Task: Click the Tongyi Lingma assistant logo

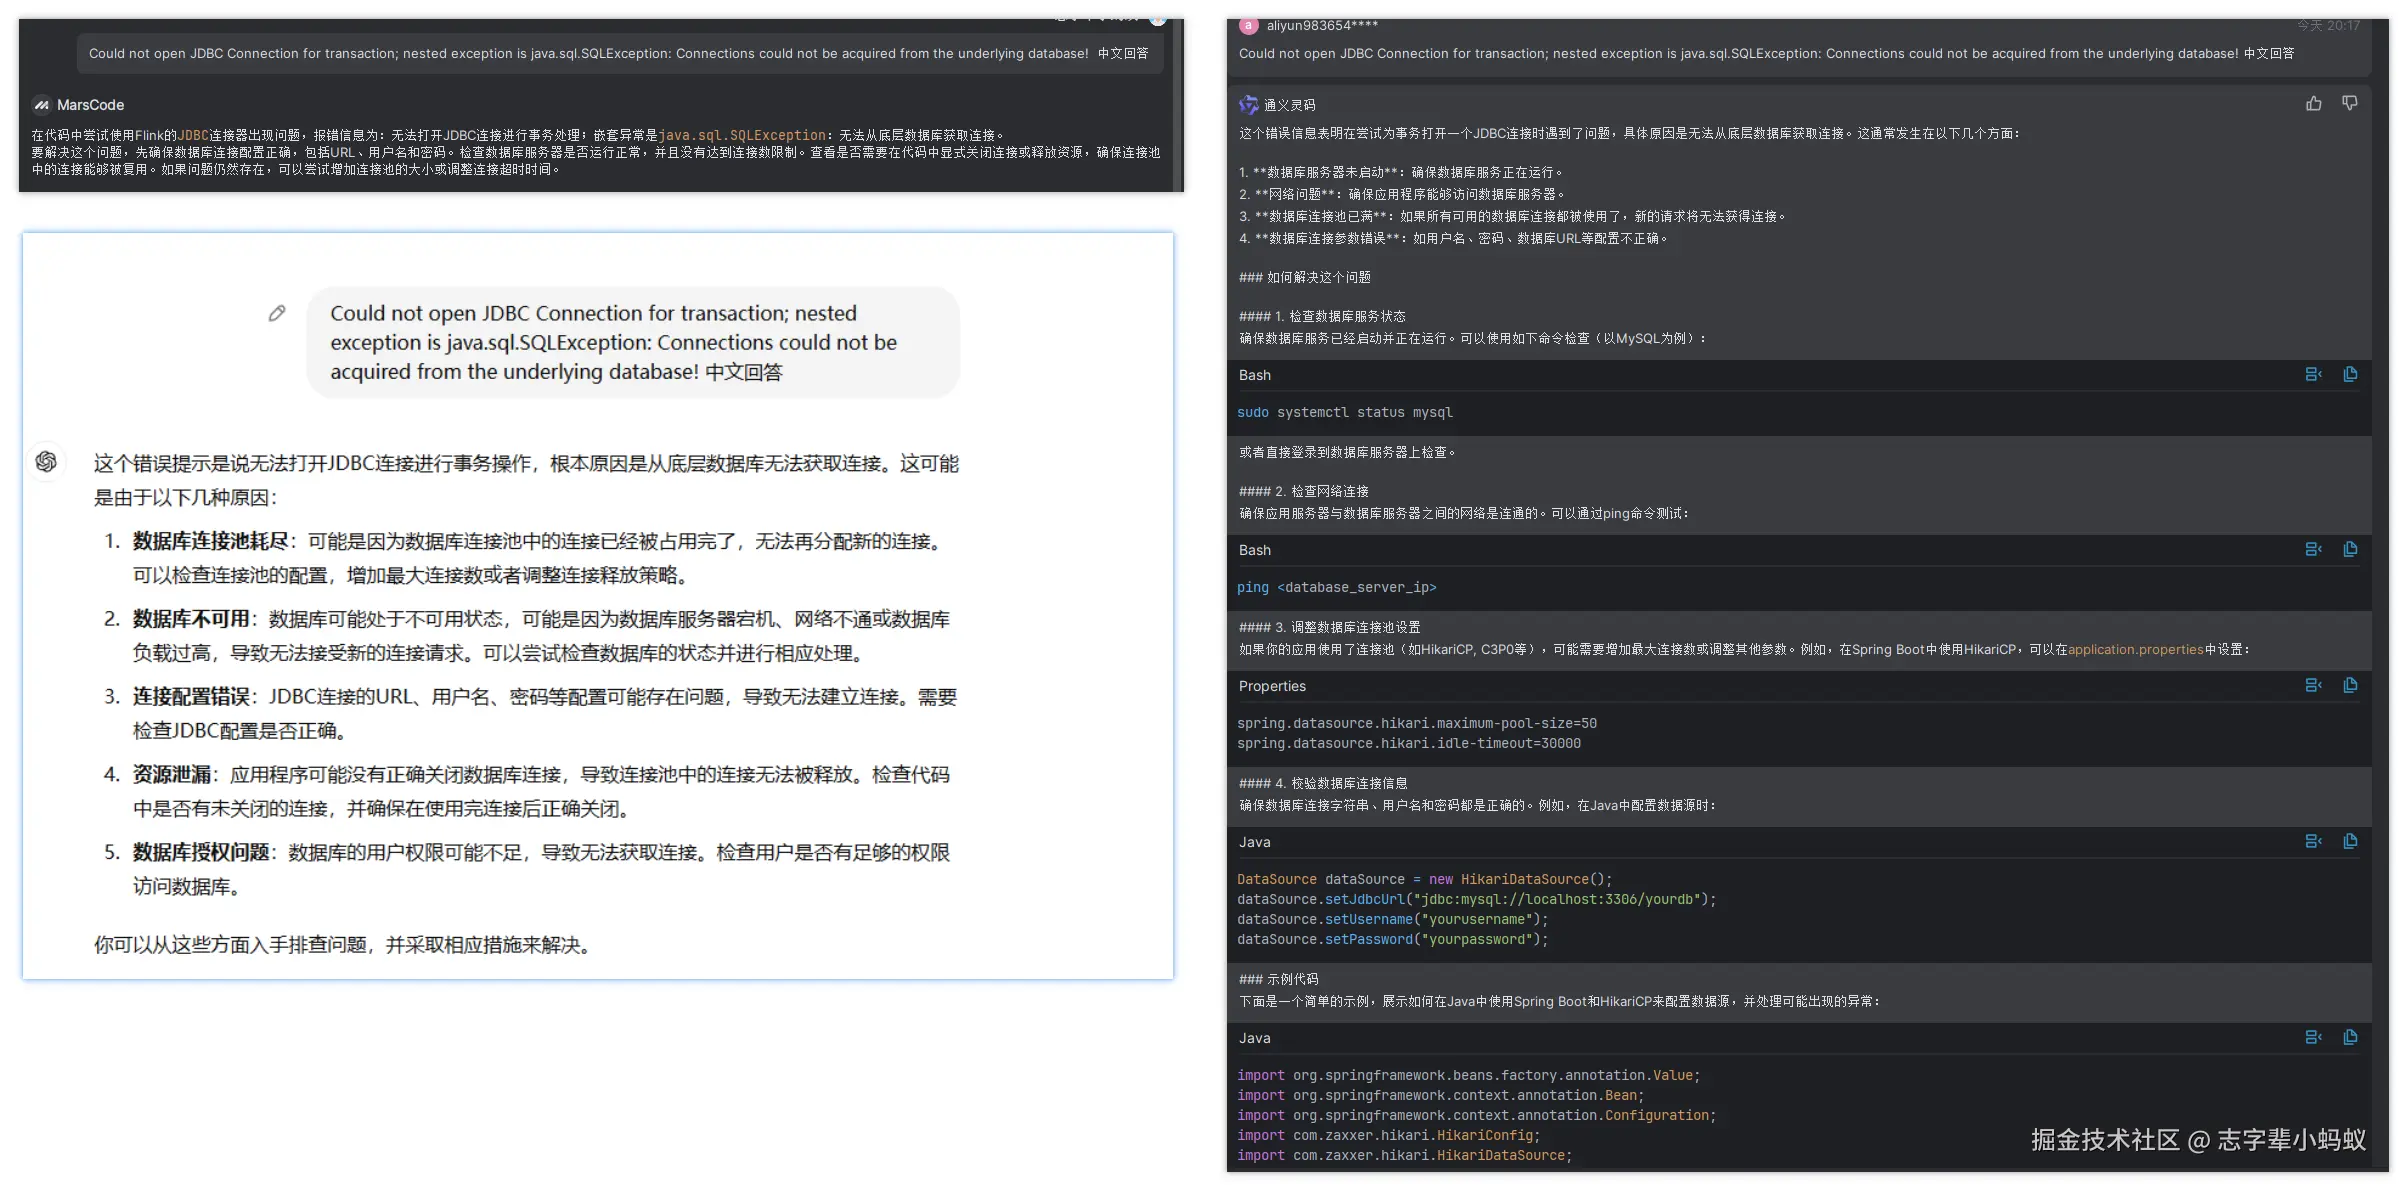Action: (1248, 105)
